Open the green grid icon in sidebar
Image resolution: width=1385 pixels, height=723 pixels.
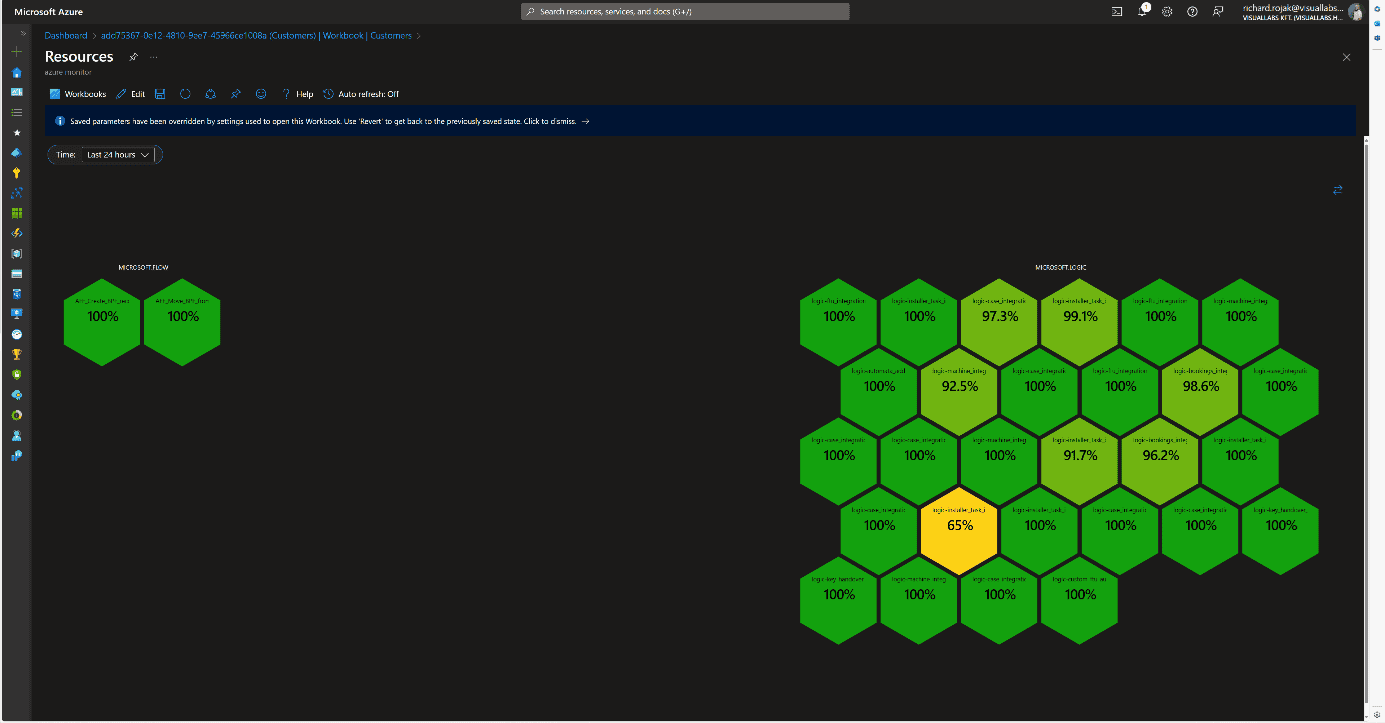point(16,213)
